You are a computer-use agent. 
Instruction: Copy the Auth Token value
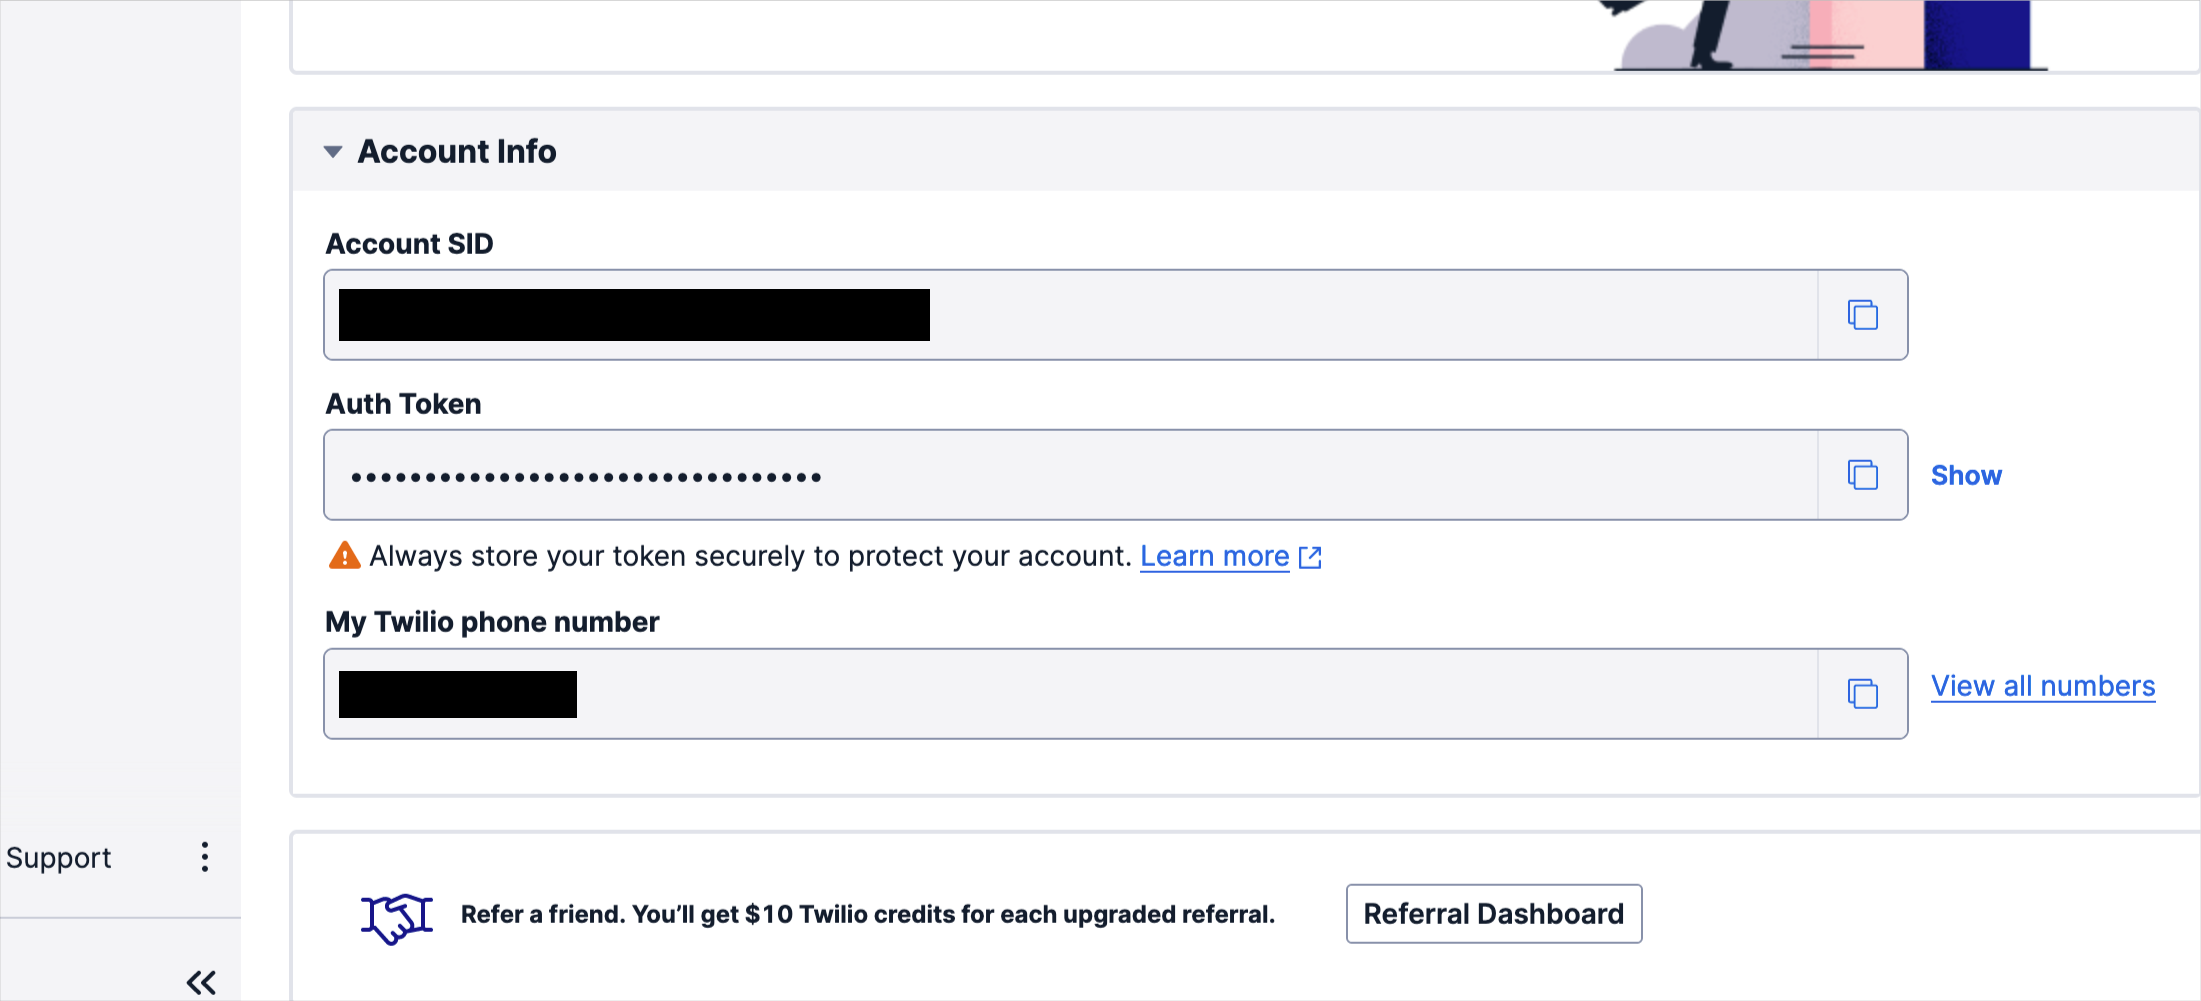(1862, 475)
